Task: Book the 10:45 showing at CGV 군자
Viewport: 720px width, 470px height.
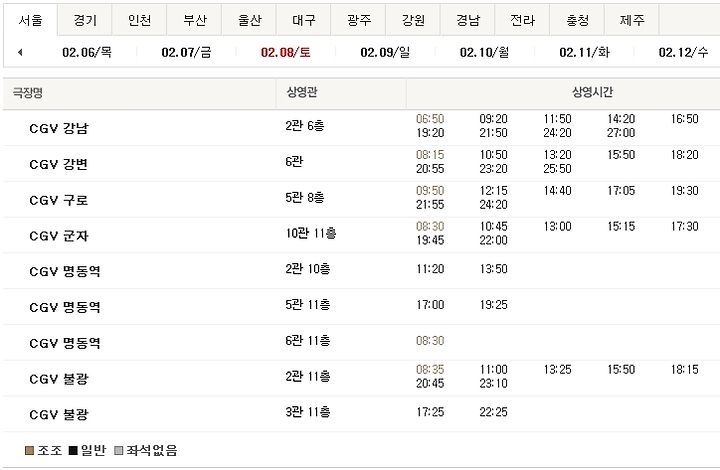Action: point(494,226)
